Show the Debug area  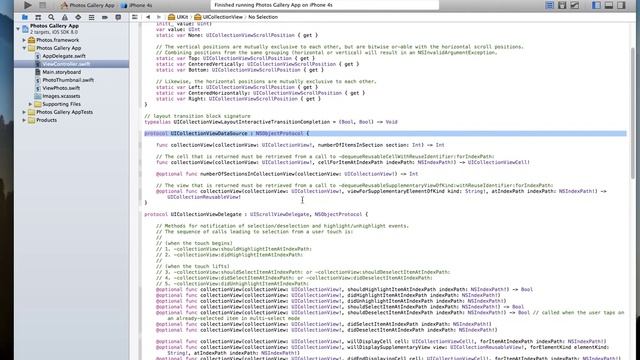coord(609,5)
